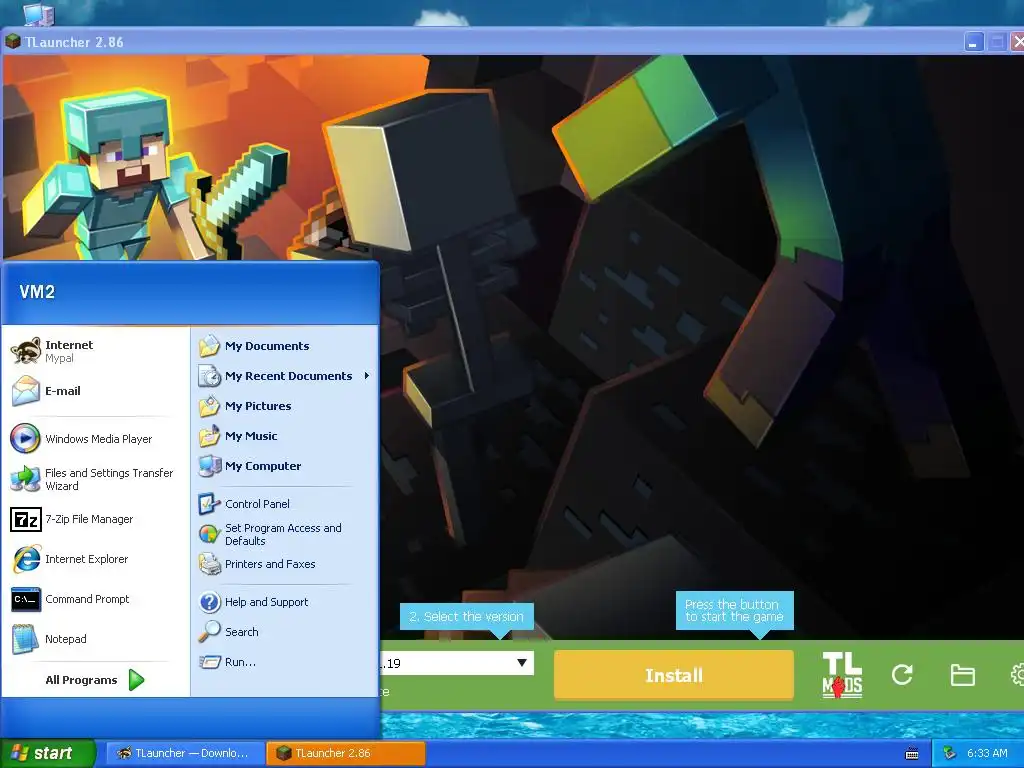The image size is (1024, 768).
Task: Open My Documents folder icon
Action: [x=210, y=346]
